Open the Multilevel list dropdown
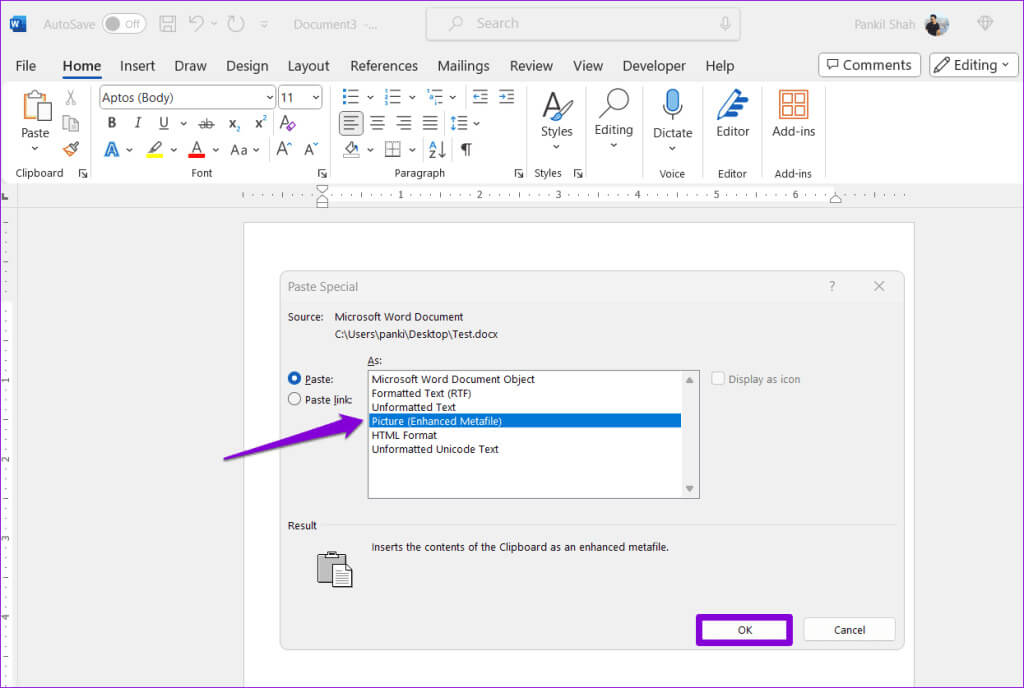 (x=453, y=97)
